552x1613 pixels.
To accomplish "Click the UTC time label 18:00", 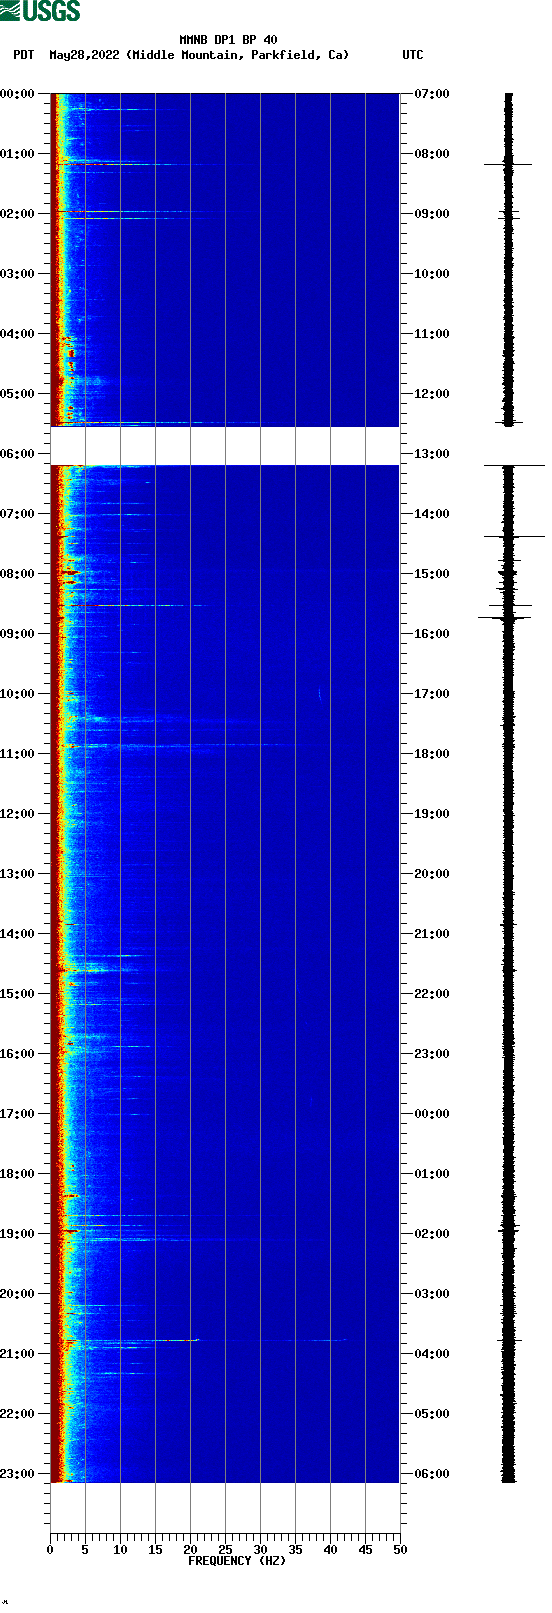I will point(432,754).
